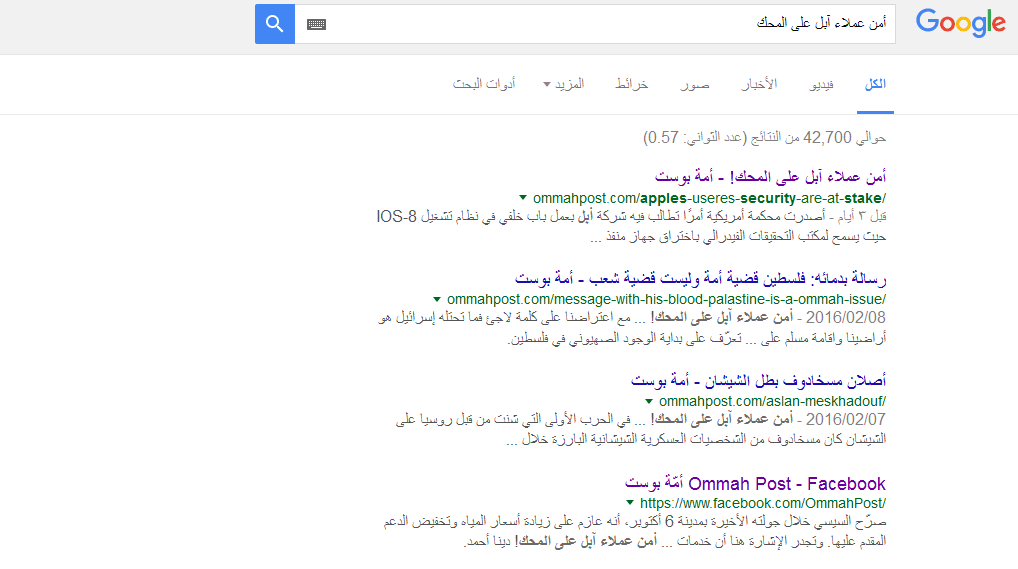Expand the المزيد (More) dropdown
Viewport: 1018px width, 569px height.
[564, 84]
